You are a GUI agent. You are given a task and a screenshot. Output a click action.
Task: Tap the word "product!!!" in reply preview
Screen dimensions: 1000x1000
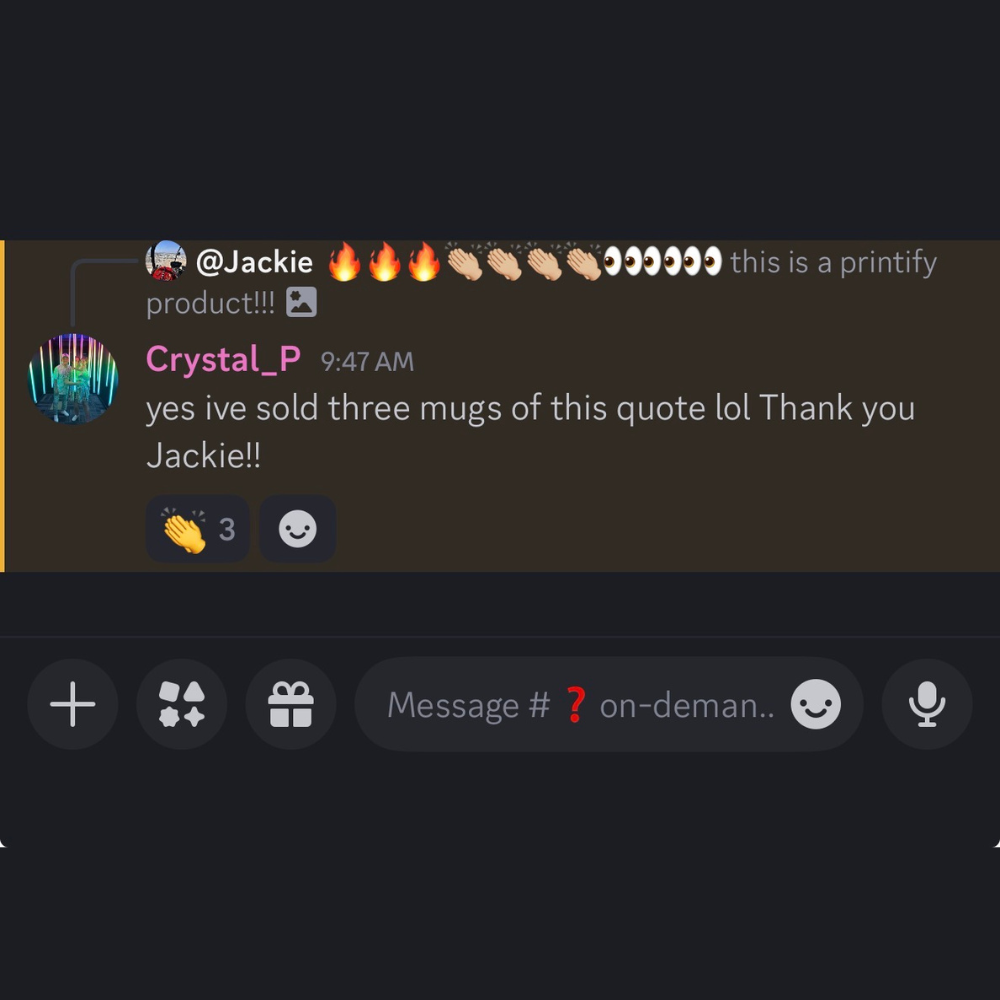pos(210,304)
